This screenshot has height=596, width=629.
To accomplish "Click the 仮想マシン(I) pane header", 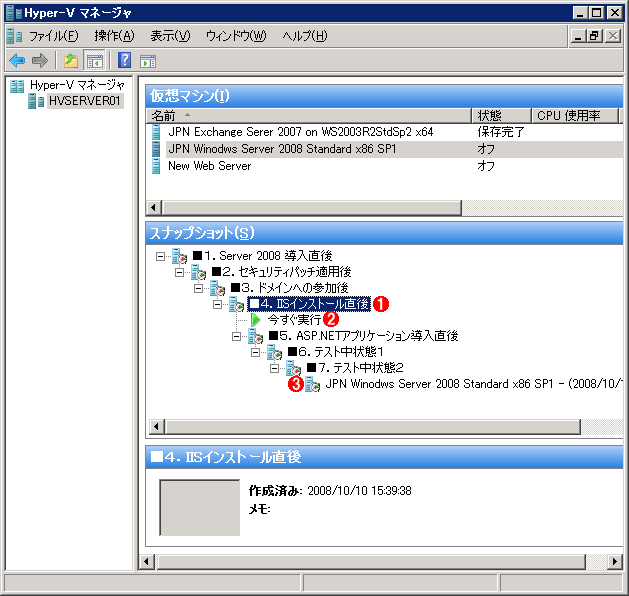I will pyautogui.click(x=384, y=96).
